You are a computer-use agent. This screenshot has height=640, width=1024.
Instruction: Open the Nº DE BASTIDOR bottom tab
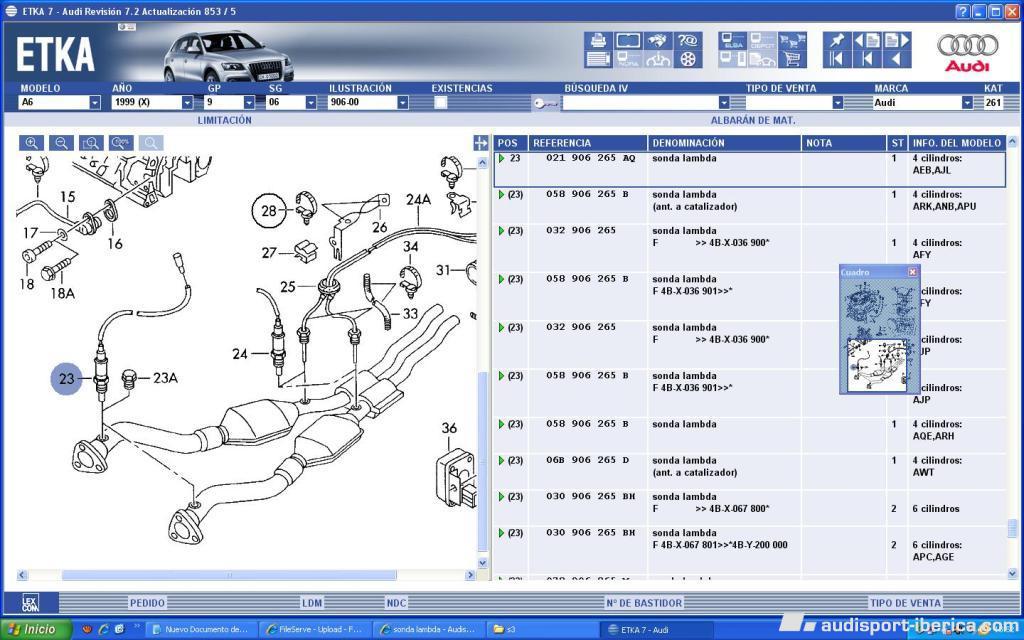[644, 603]
